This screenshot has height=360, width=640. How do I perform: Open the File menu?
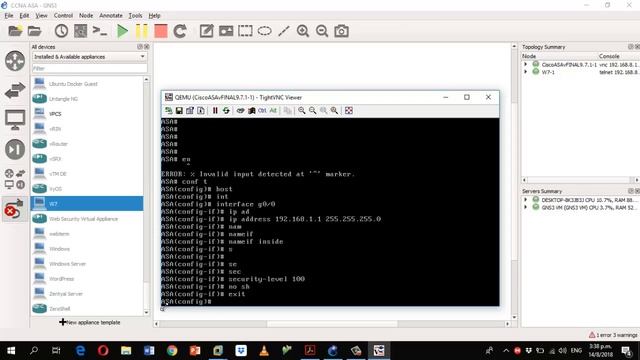coord(9,16)
